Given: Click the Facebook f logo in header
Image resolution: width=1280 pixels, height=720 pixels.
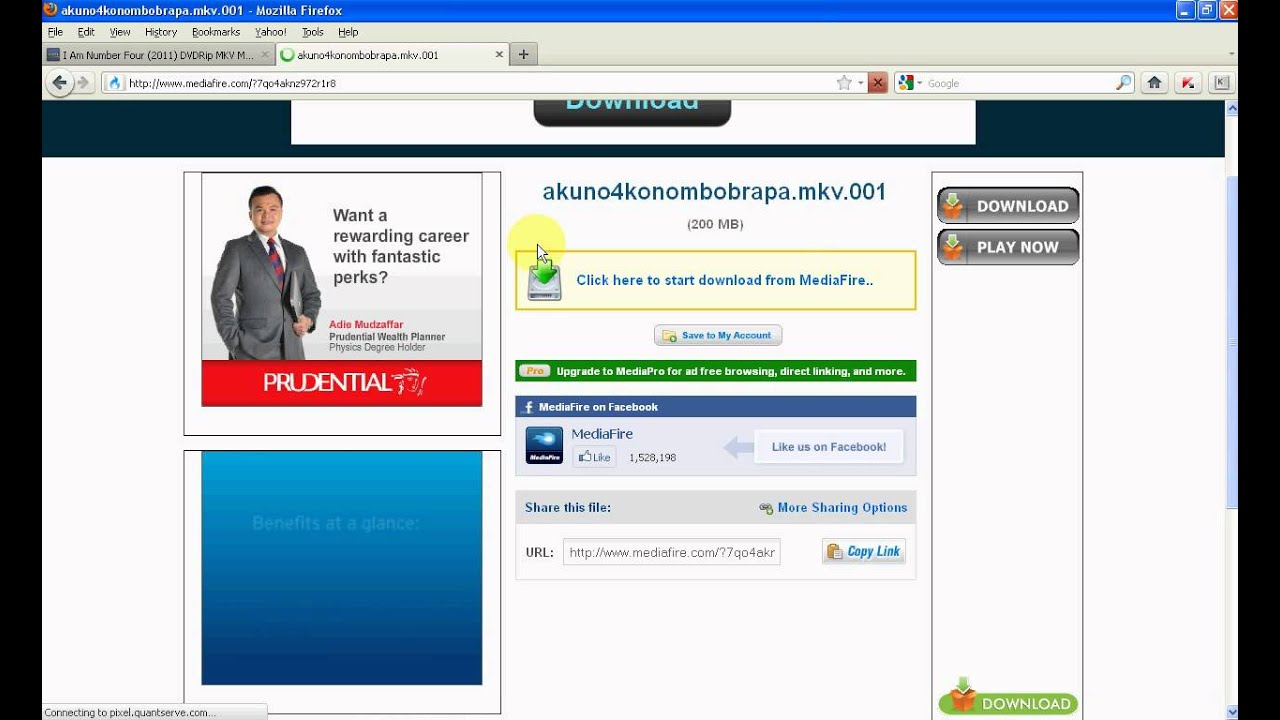Looking at the screenshot, I should pos(528,407).
